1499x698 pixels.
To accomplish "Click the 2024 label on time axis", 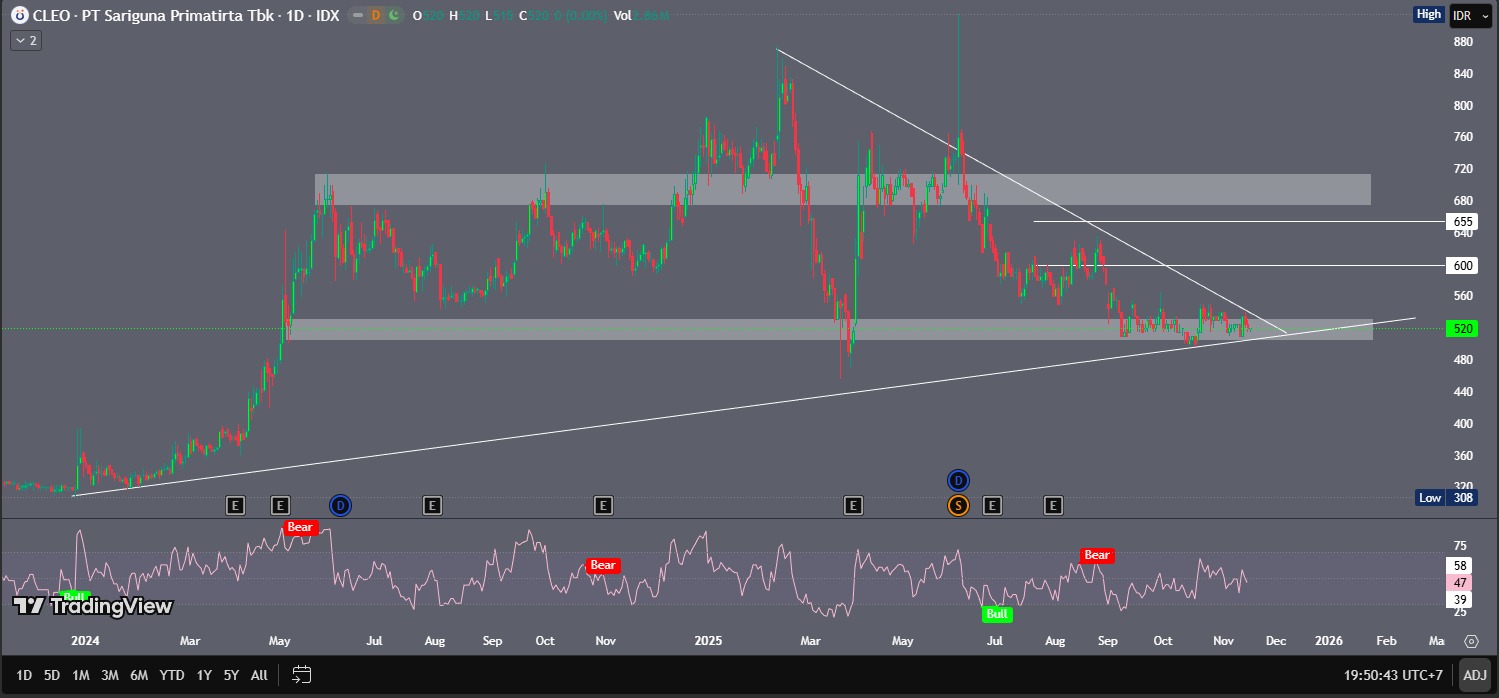I will [x=85, y=640].
